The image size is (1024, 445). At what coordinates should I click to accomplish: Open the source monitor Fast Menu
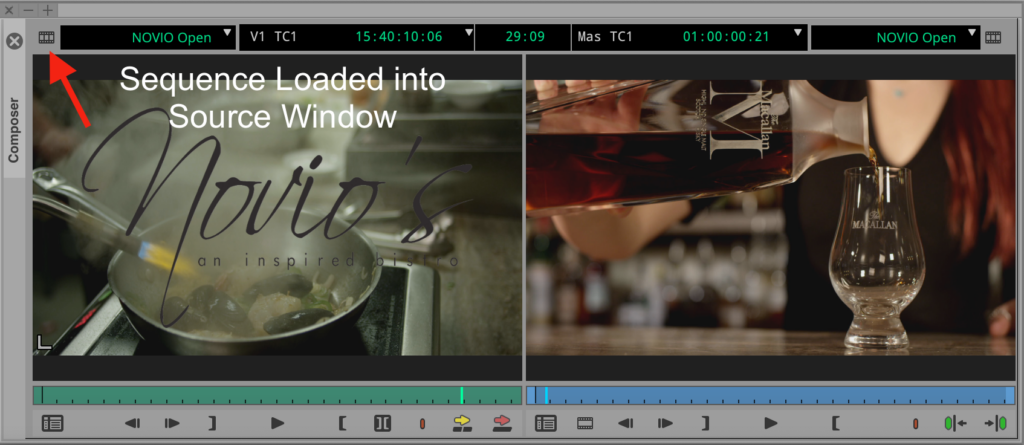click(x=52, y=423)
